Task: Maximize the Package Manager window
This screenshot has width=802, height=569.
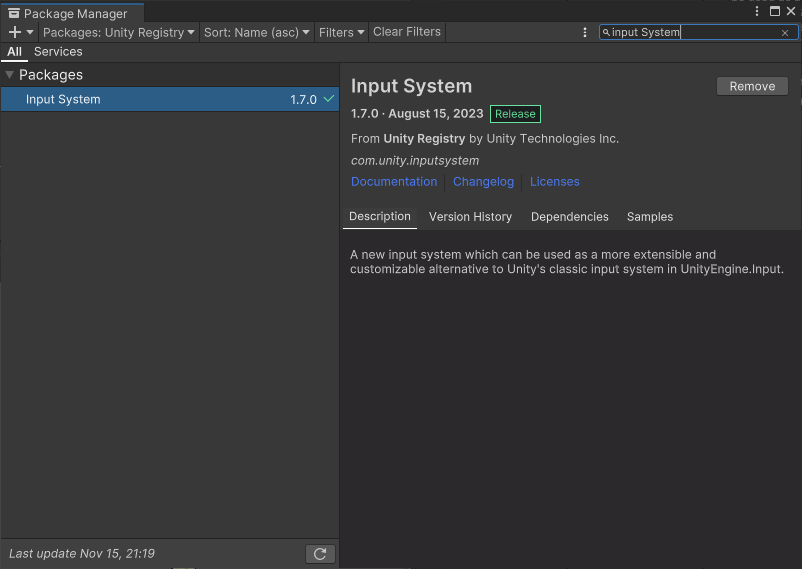Action: (775, 11)
